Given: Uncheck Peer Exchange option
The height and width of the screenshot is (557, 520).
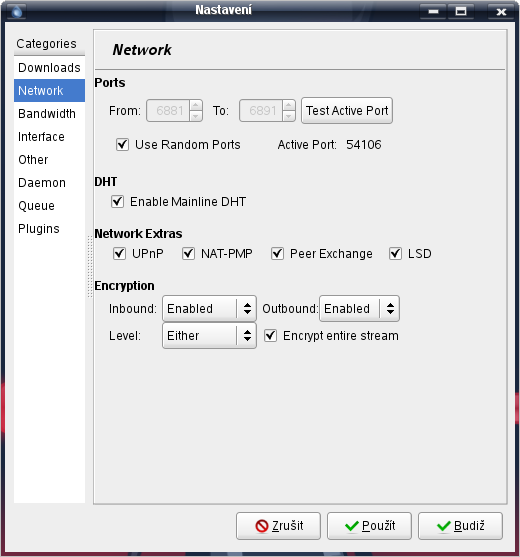Looking at the screenshot, I should [x=277, y=254].
